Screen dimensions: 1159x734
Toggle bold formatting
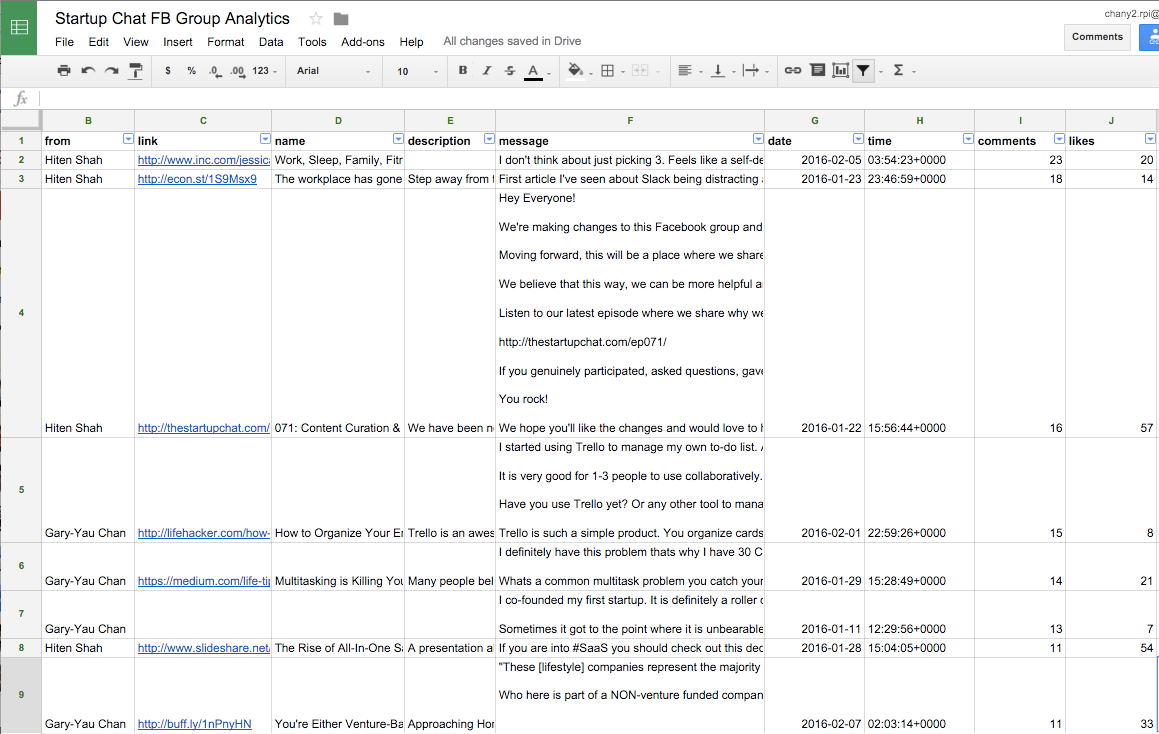463,70
